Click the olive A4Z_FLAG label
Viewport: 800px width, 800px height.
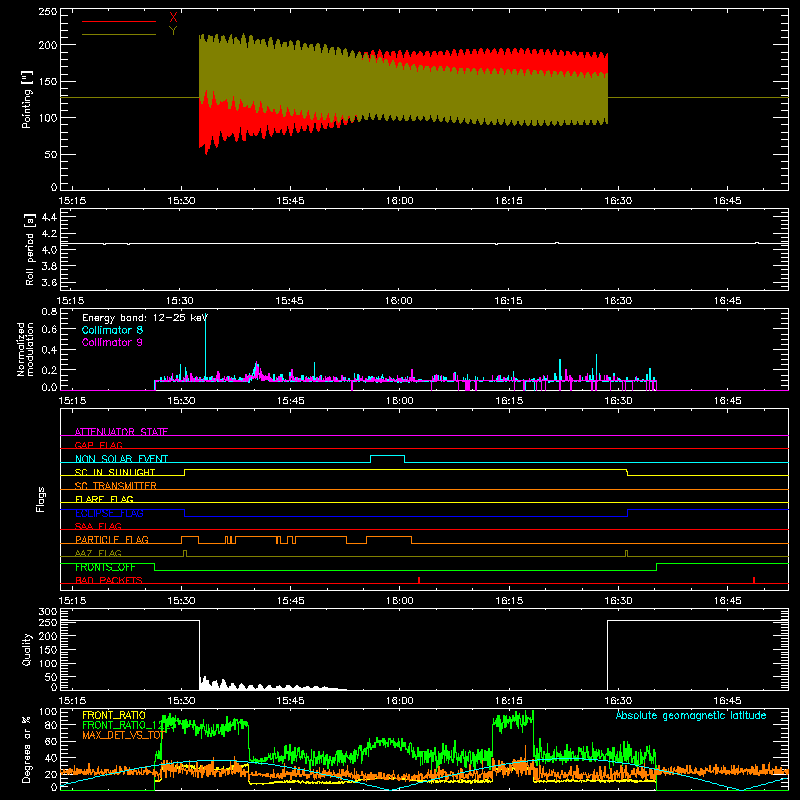point(98,553)
